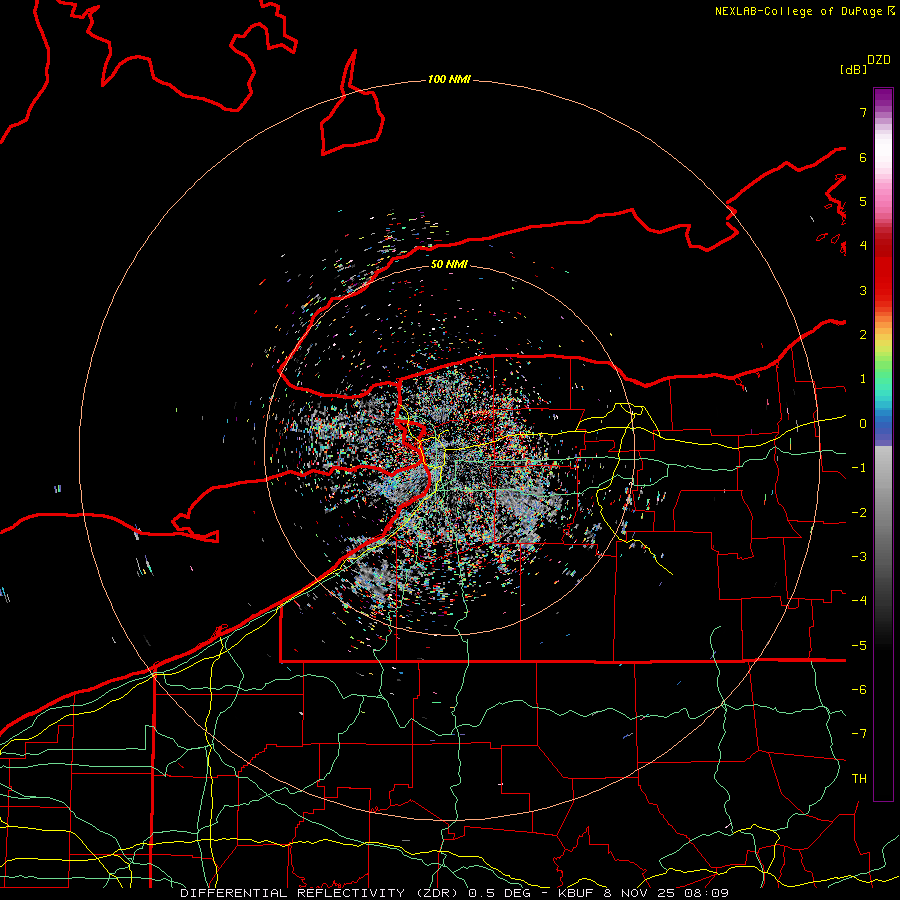This screenshot has height=900, width=900.
Task: Click the -4 tick on the dB scale
Action: (x=859, y=601)
